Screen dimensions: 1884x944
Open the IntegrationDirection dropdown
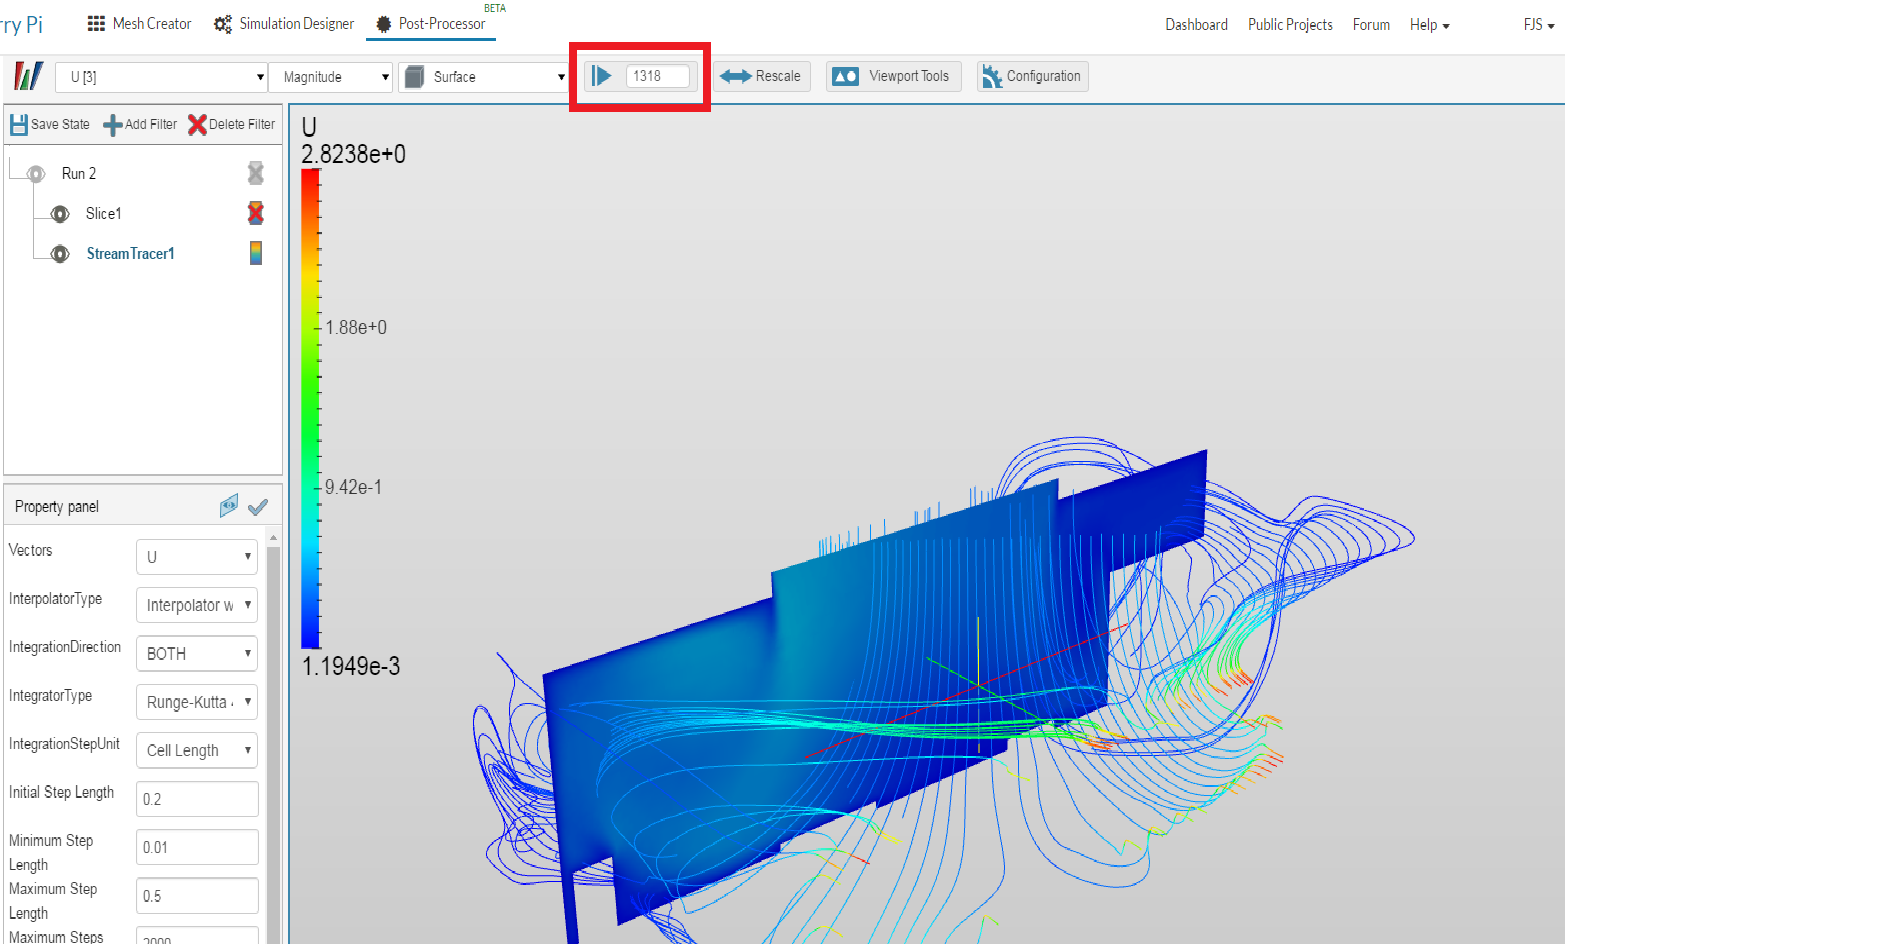[197, 654]
